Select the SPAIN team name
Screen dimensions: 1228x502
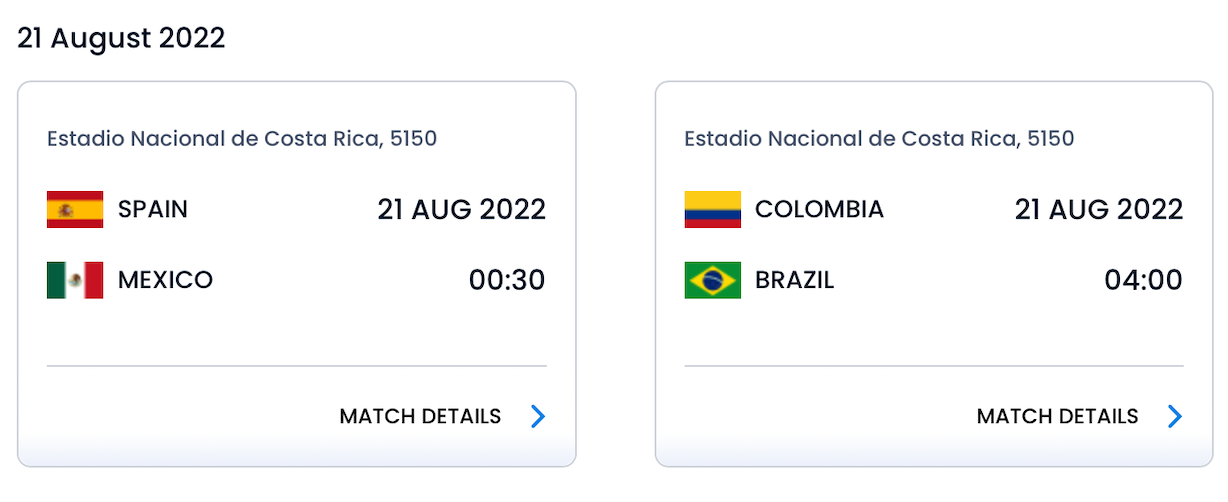pyautogui.click(x=153, y=210)
